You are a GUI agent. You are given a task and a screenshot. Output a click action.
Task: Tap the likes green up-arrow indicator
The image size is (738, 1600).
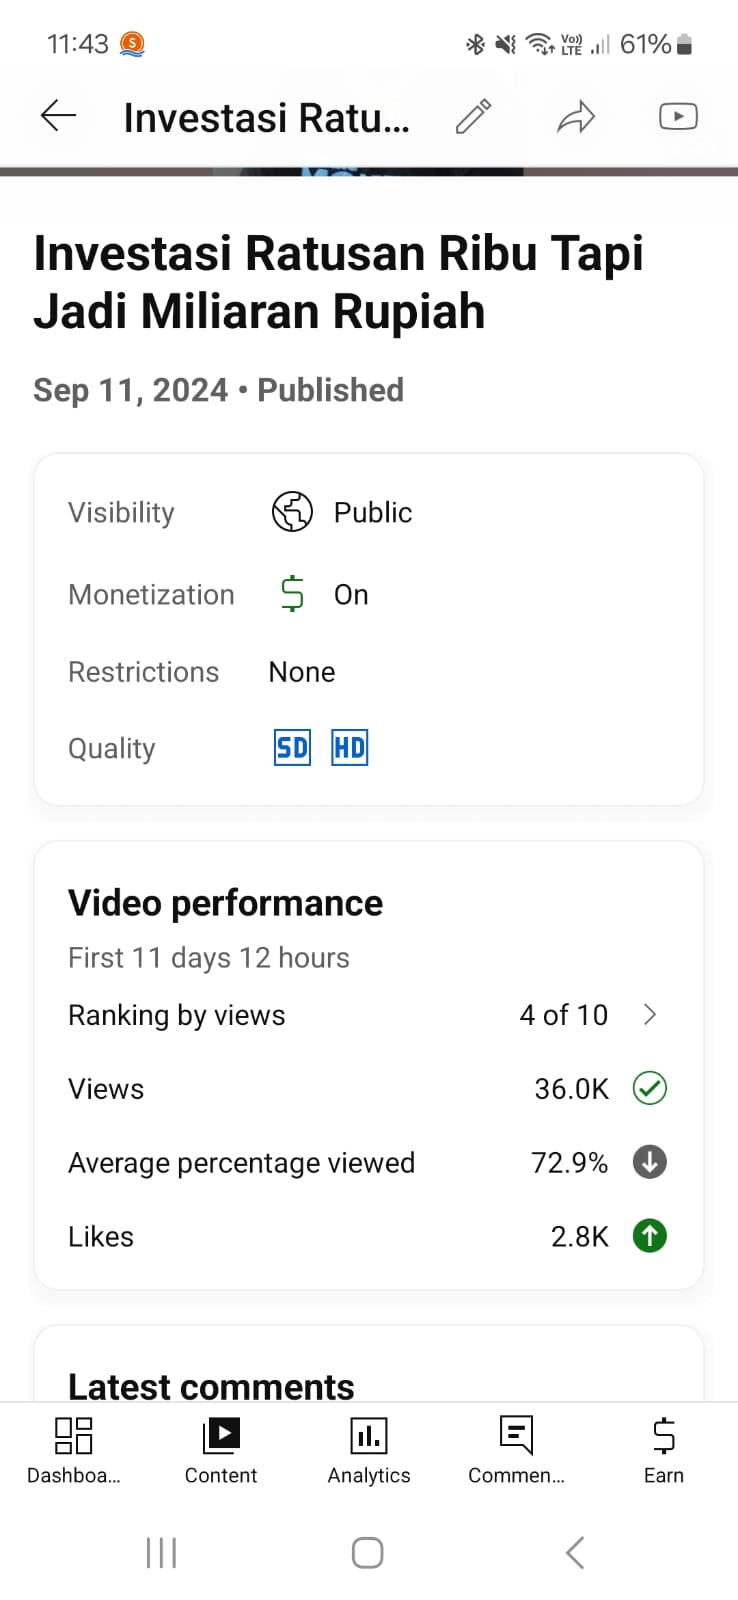pos(650,1236)
